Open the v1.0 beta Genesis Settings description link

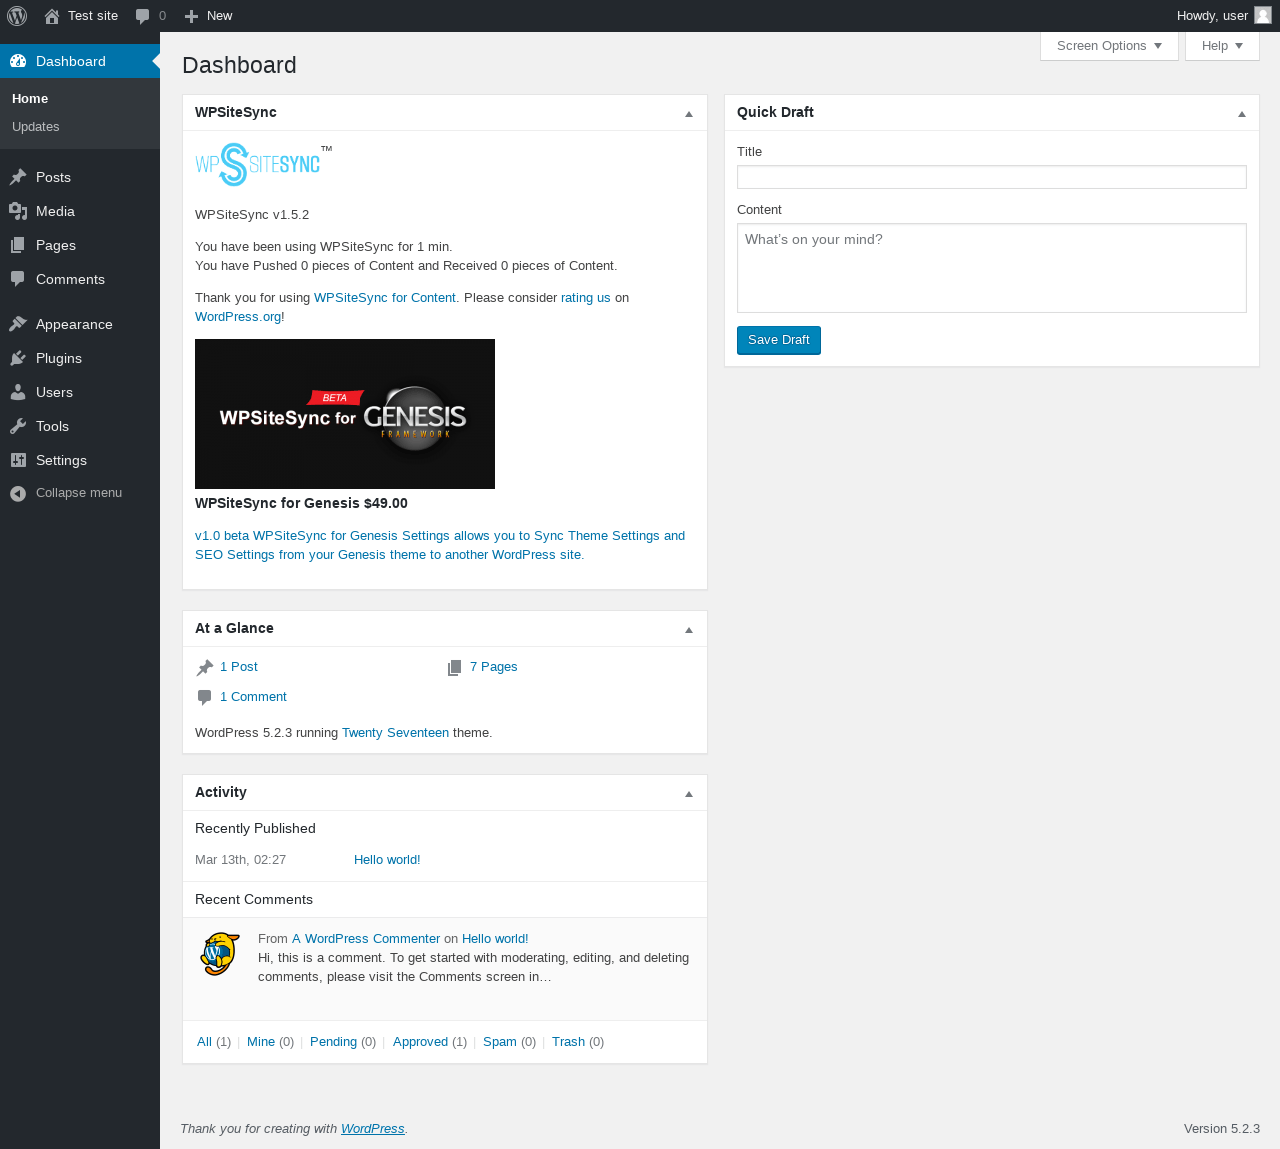[440, 545]
